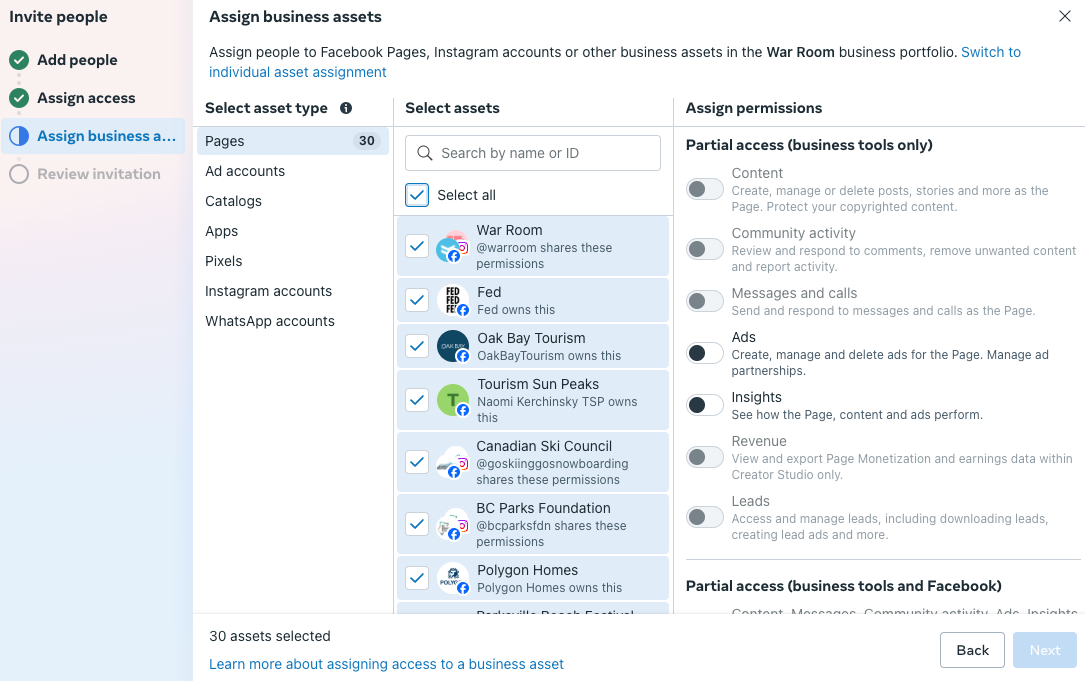The height and width of the screenshot is (681, 1085).
Task: Click the Tourism Sun Peaks green avatar
Action: pos(452,400)
